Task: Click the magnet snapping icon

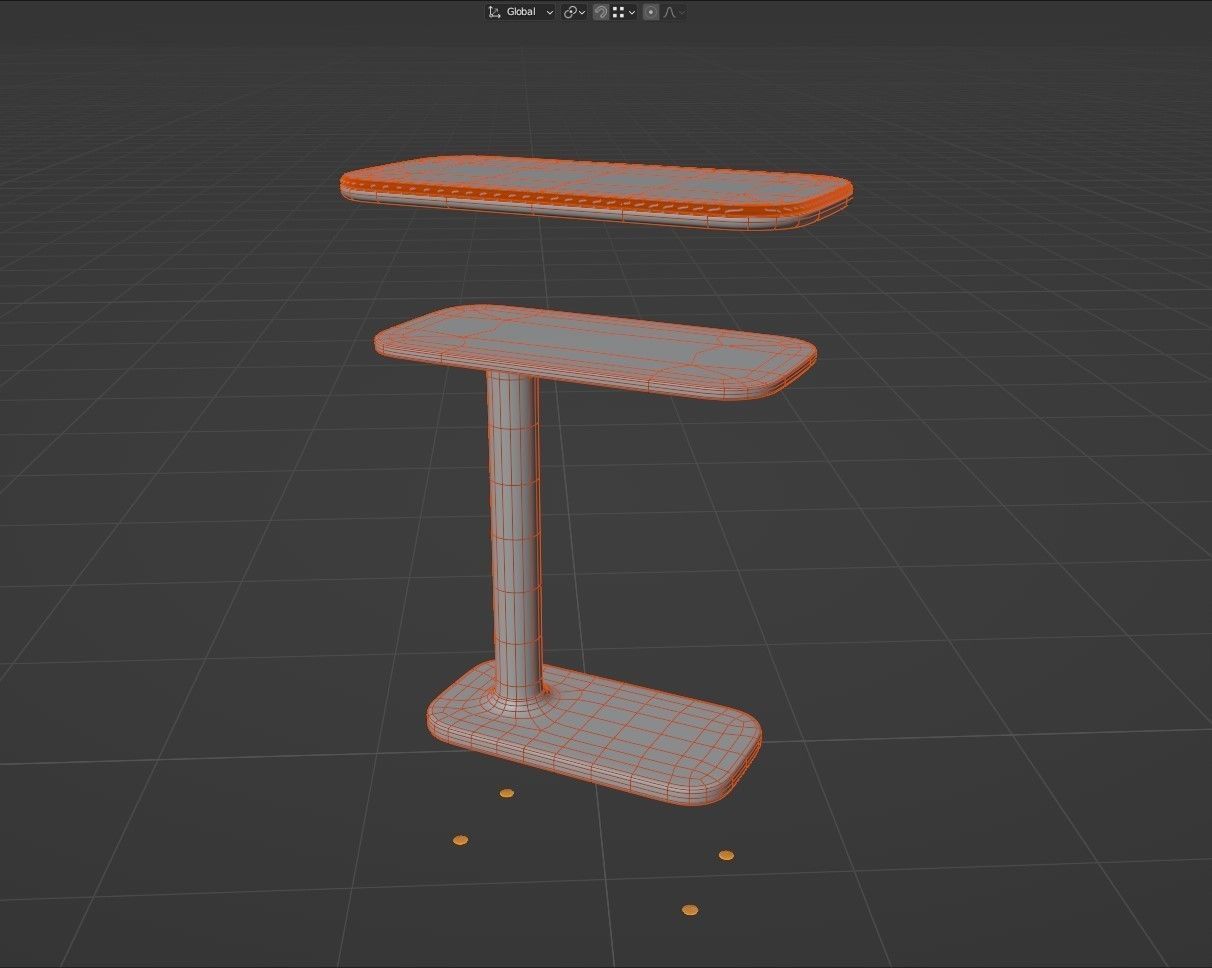Action: click(x=598, y=11)
